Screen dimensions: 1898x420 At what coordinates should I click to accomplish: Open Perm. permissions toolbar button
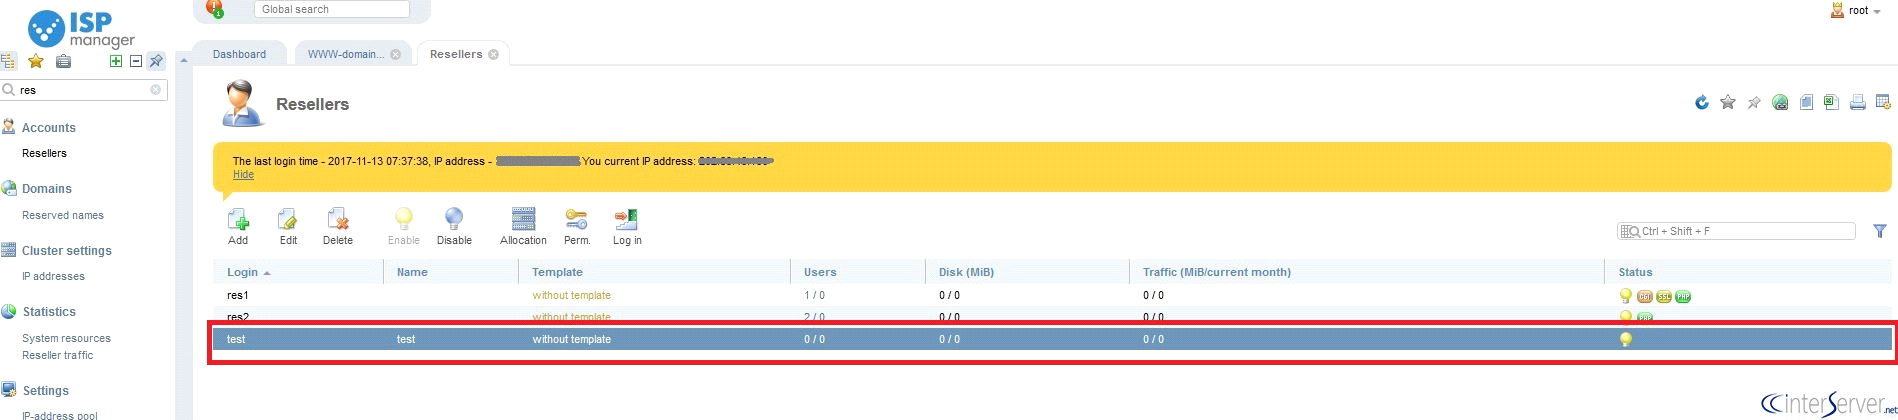tap(577, 226)
